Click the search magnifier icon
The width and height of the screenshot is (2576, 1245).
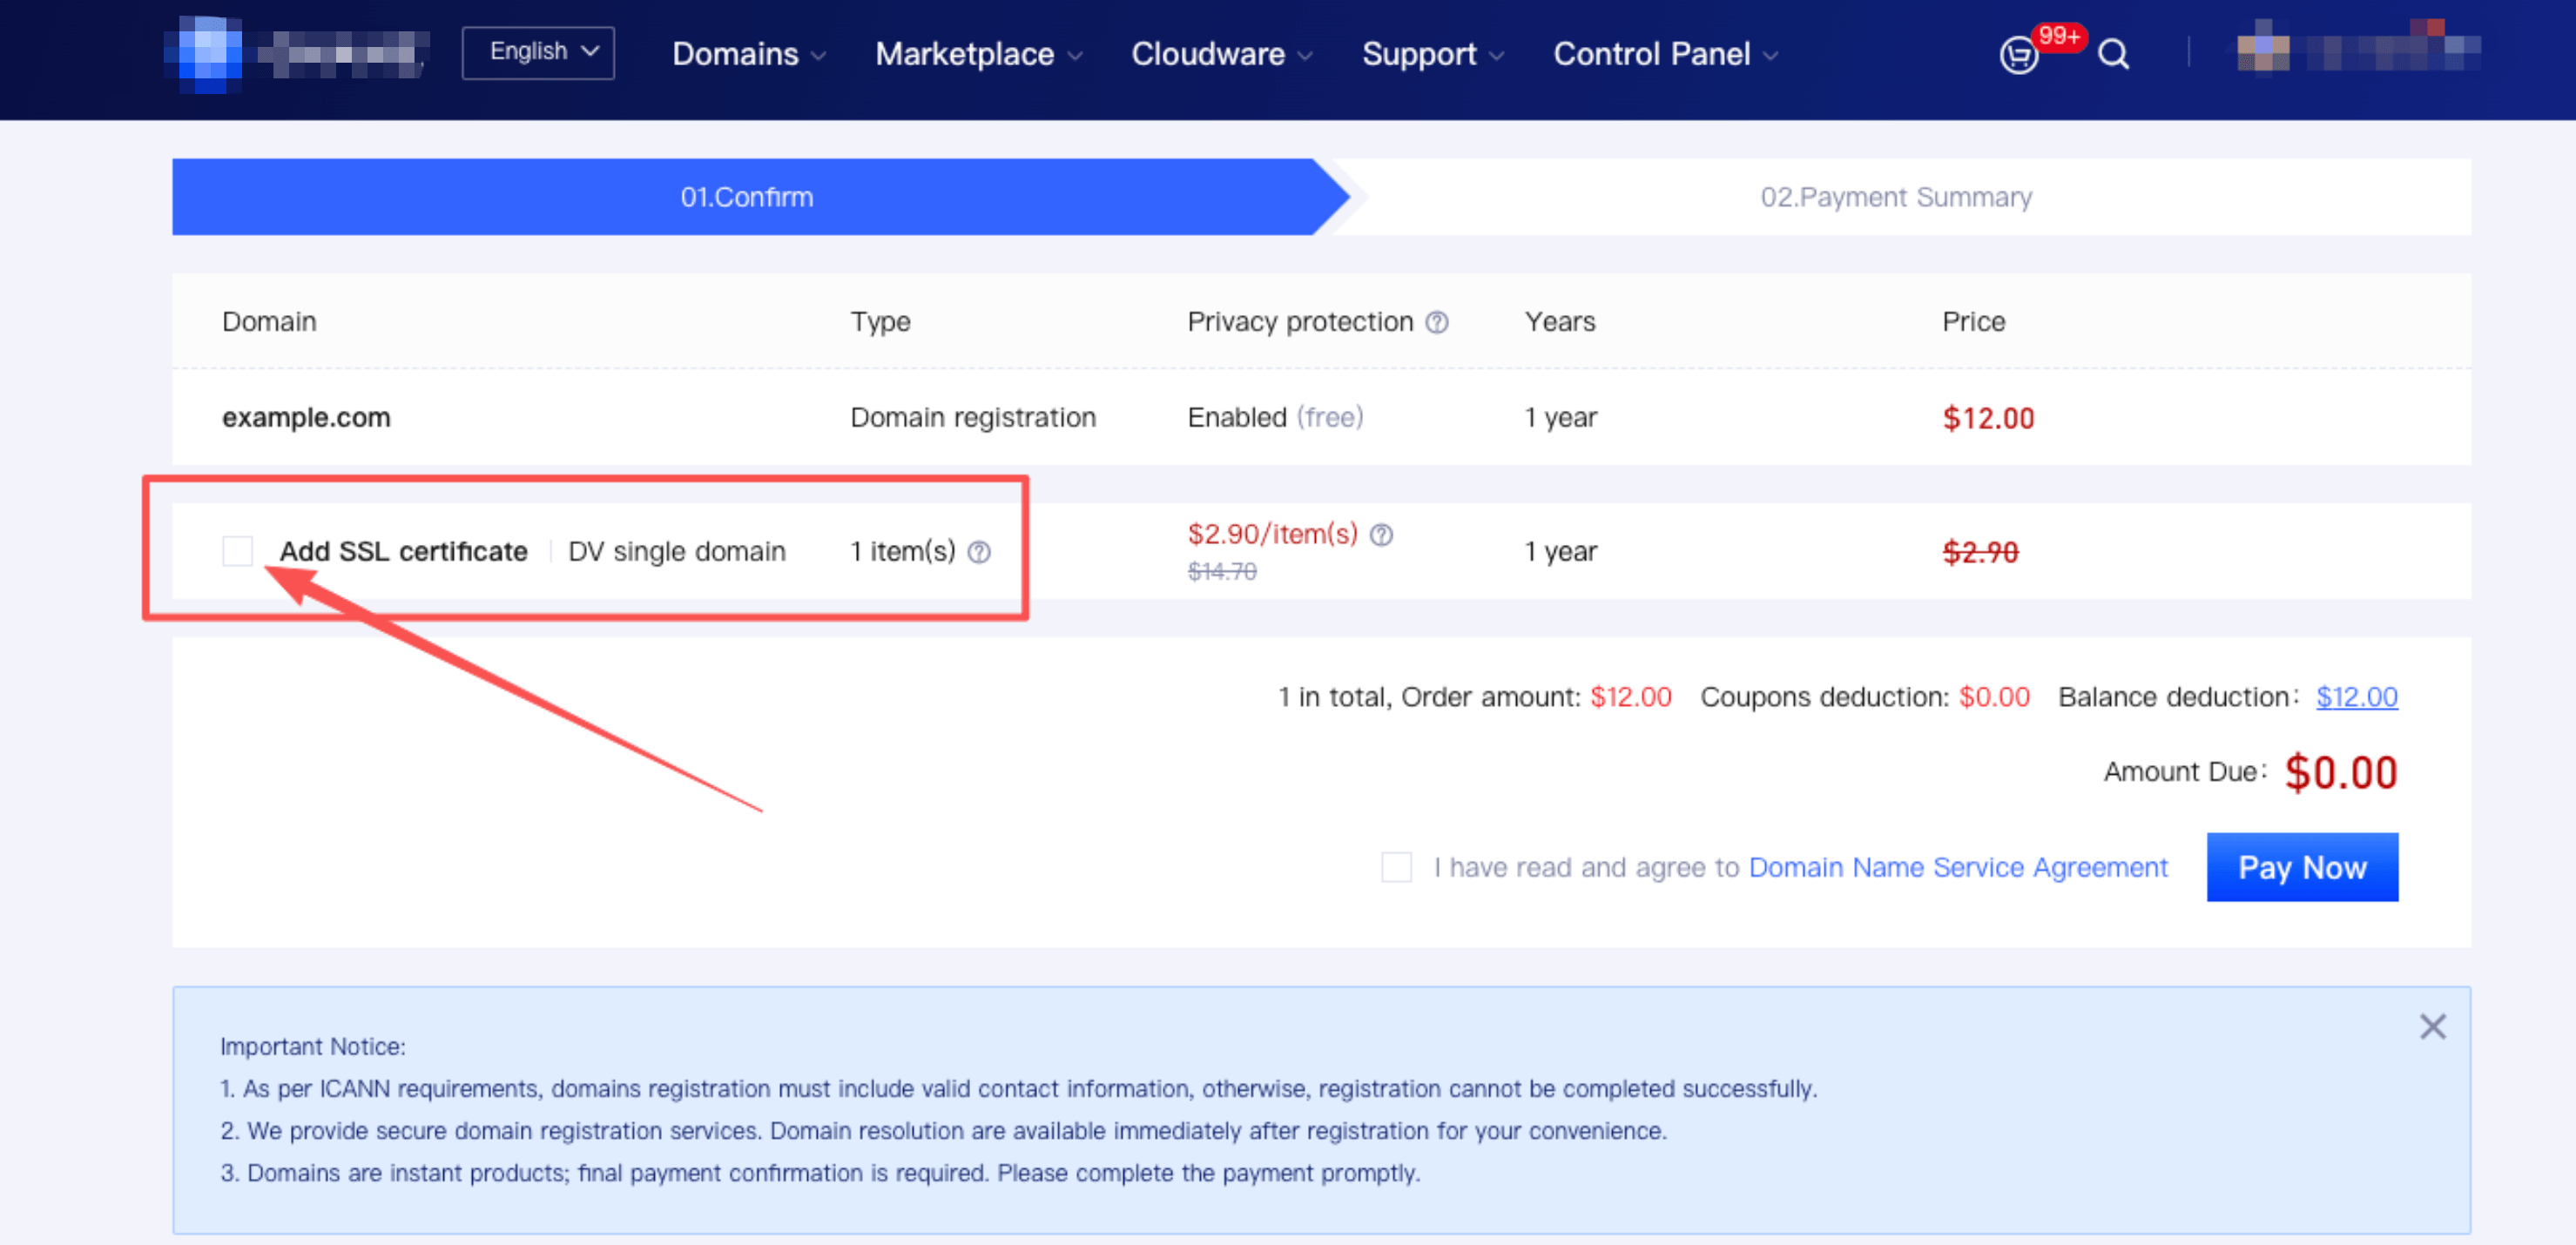pyautogui.click(x=2113, y=54)
